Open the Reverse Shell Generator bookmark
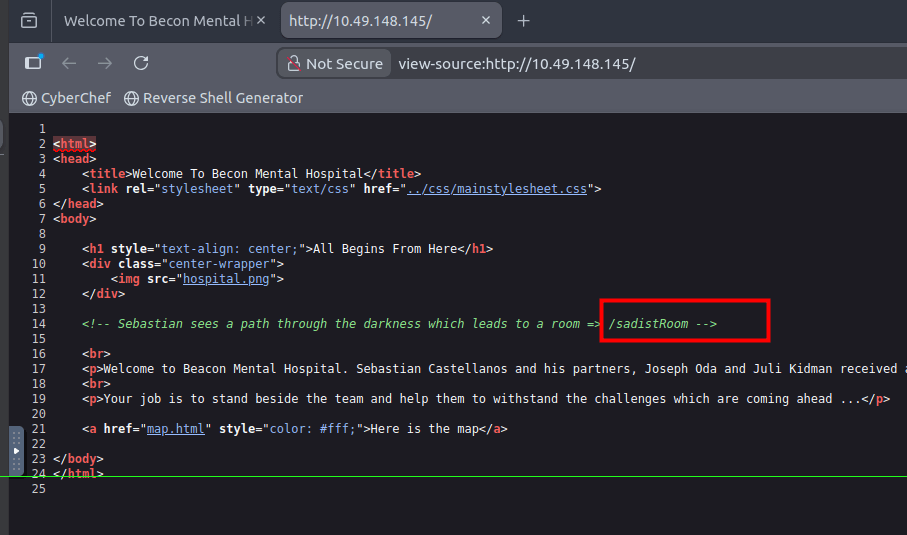 (213, 98)
